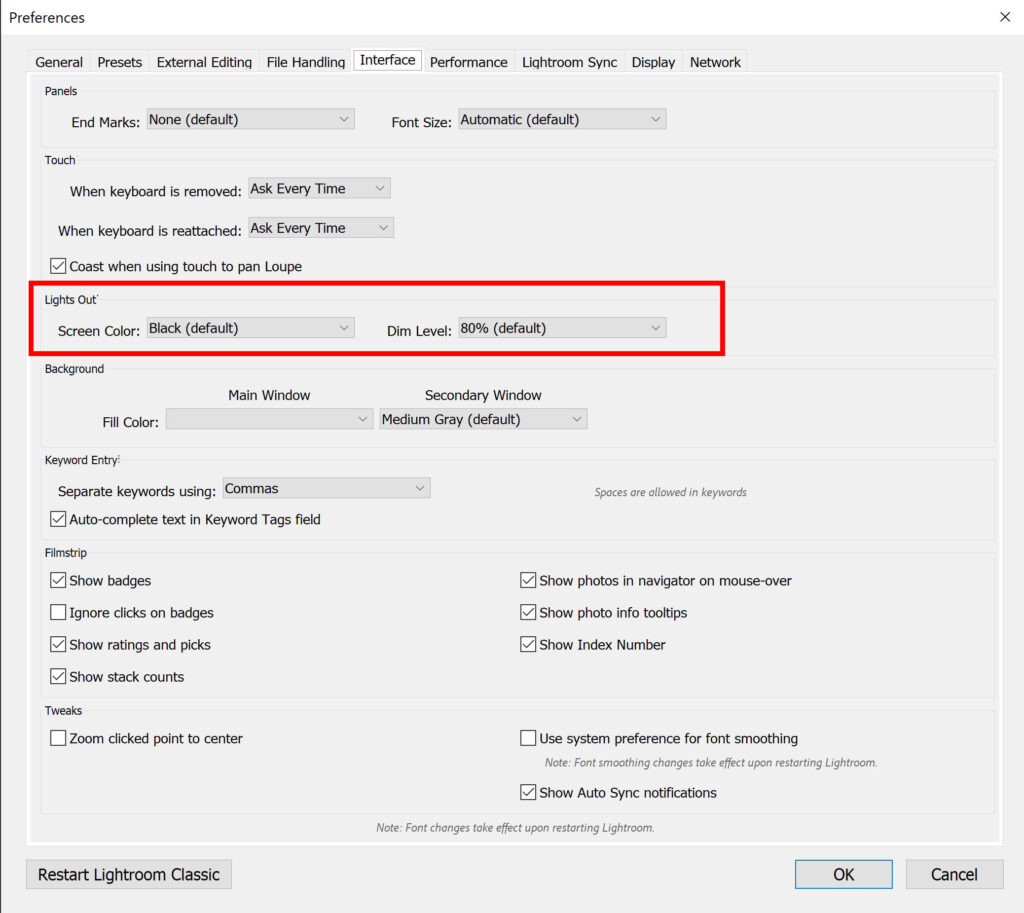Open the 'When keyboard is reattached' dropdown
1024x913 pixels.
coord(321,228)
